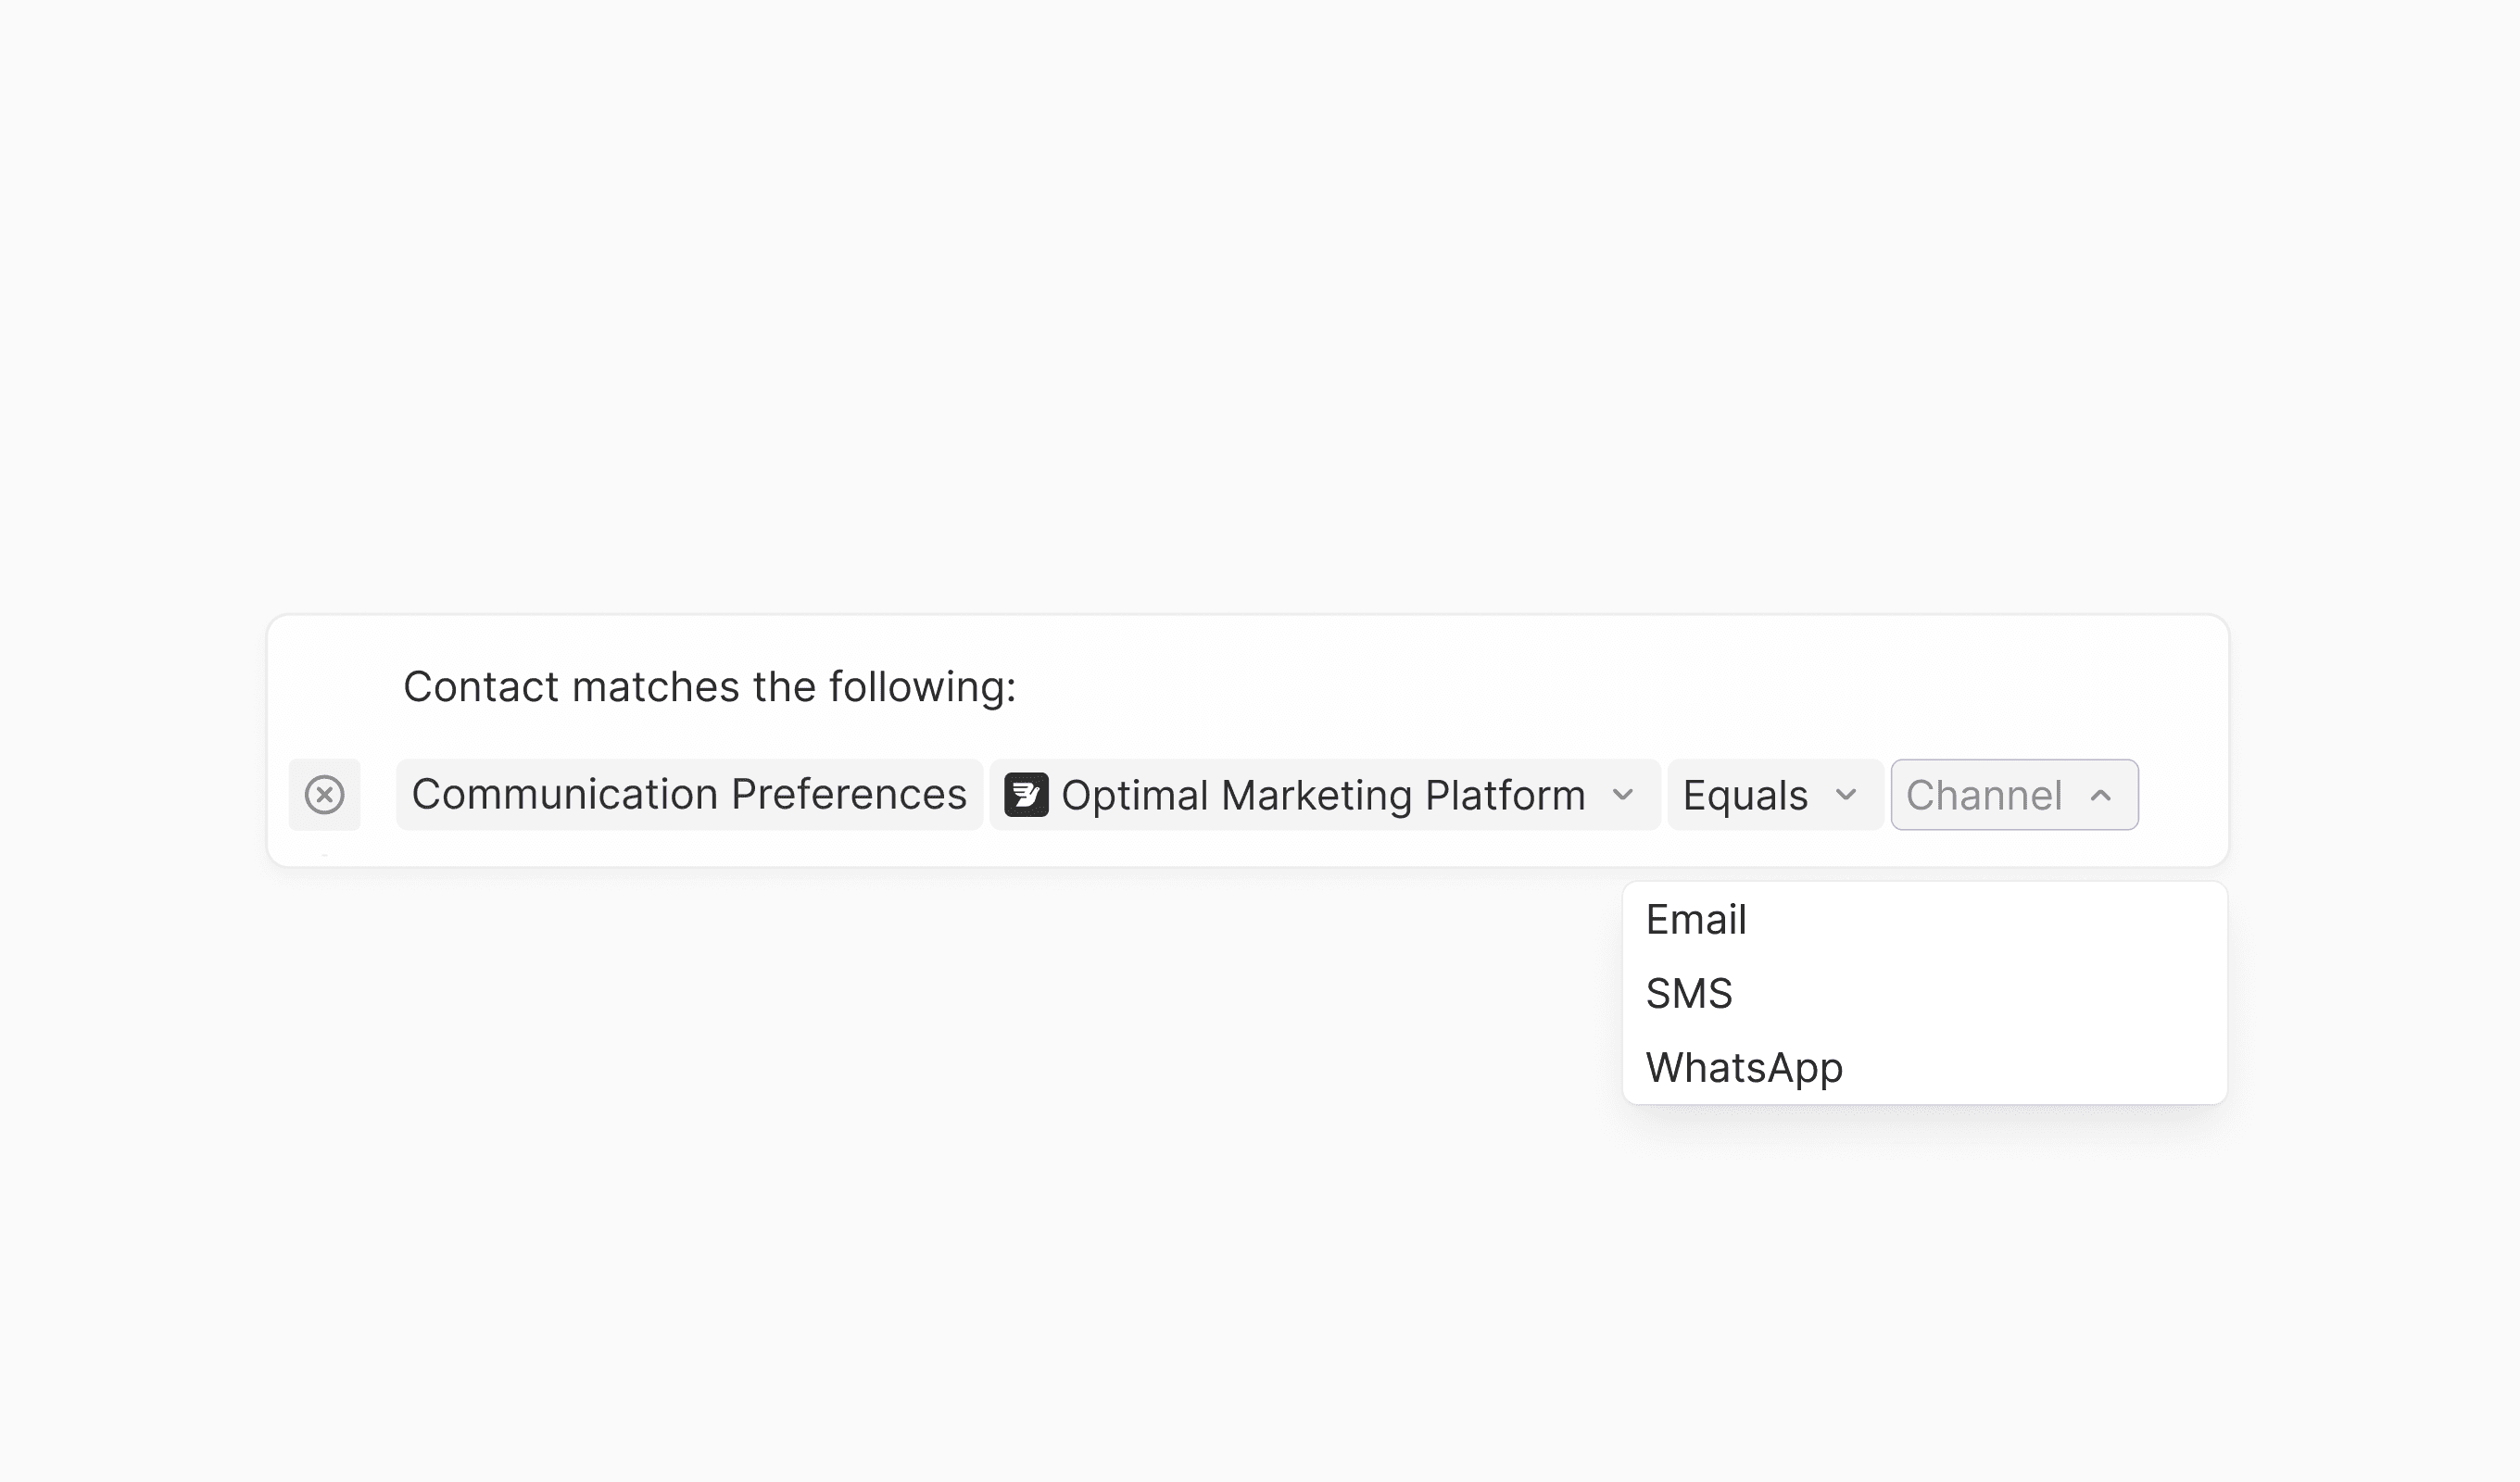Click the down arrow beside Equals
Screen dimensions: 2520x1482
point(1845,794)
